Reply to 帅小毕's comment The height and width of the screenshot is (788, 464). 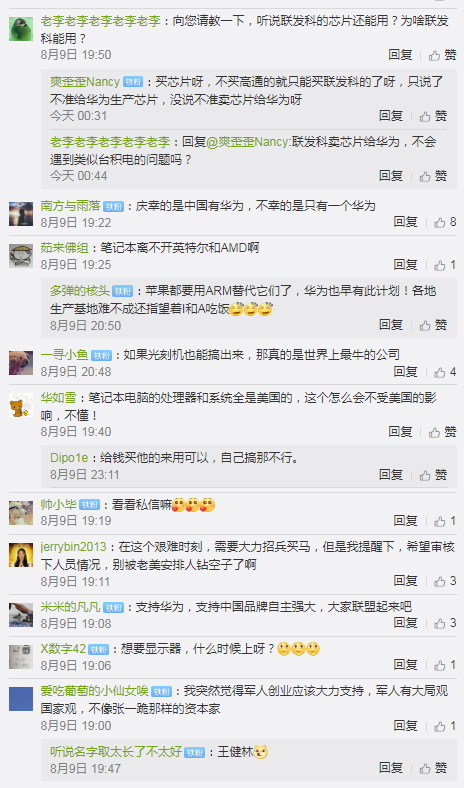[x=405, y=521]
